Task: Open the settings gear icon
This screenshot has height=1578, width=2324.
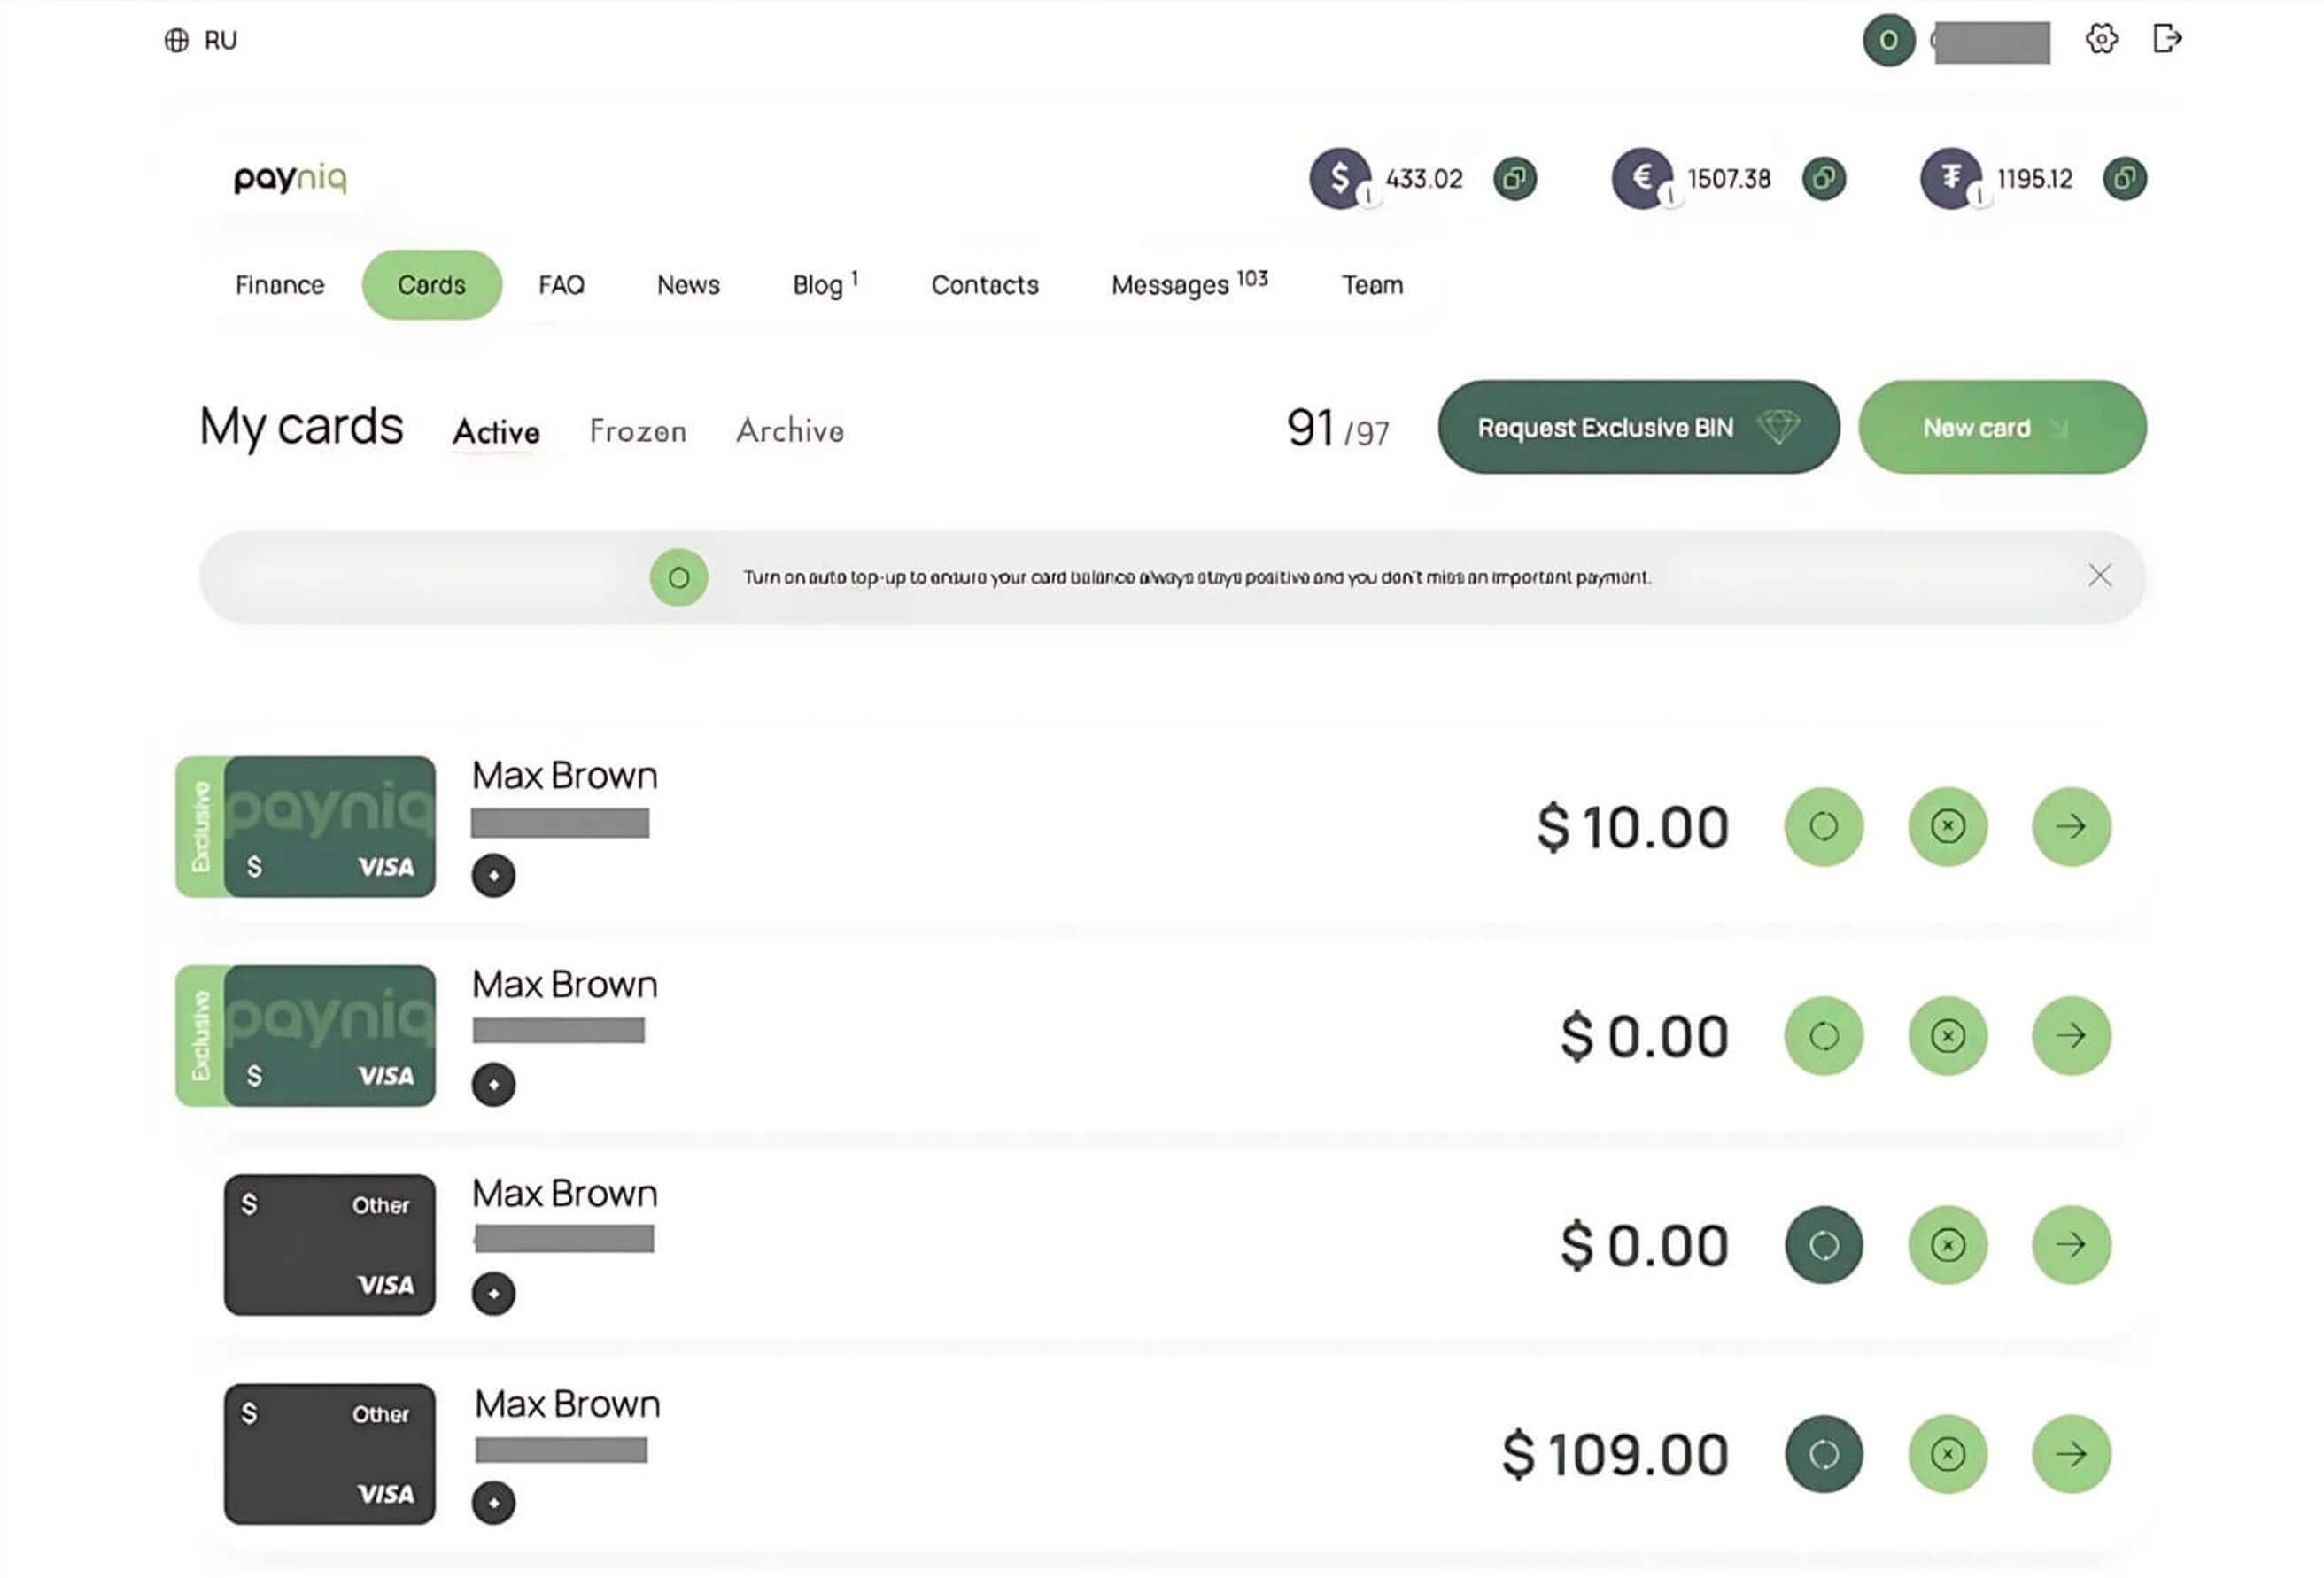Action: (x=2101, y=39)
